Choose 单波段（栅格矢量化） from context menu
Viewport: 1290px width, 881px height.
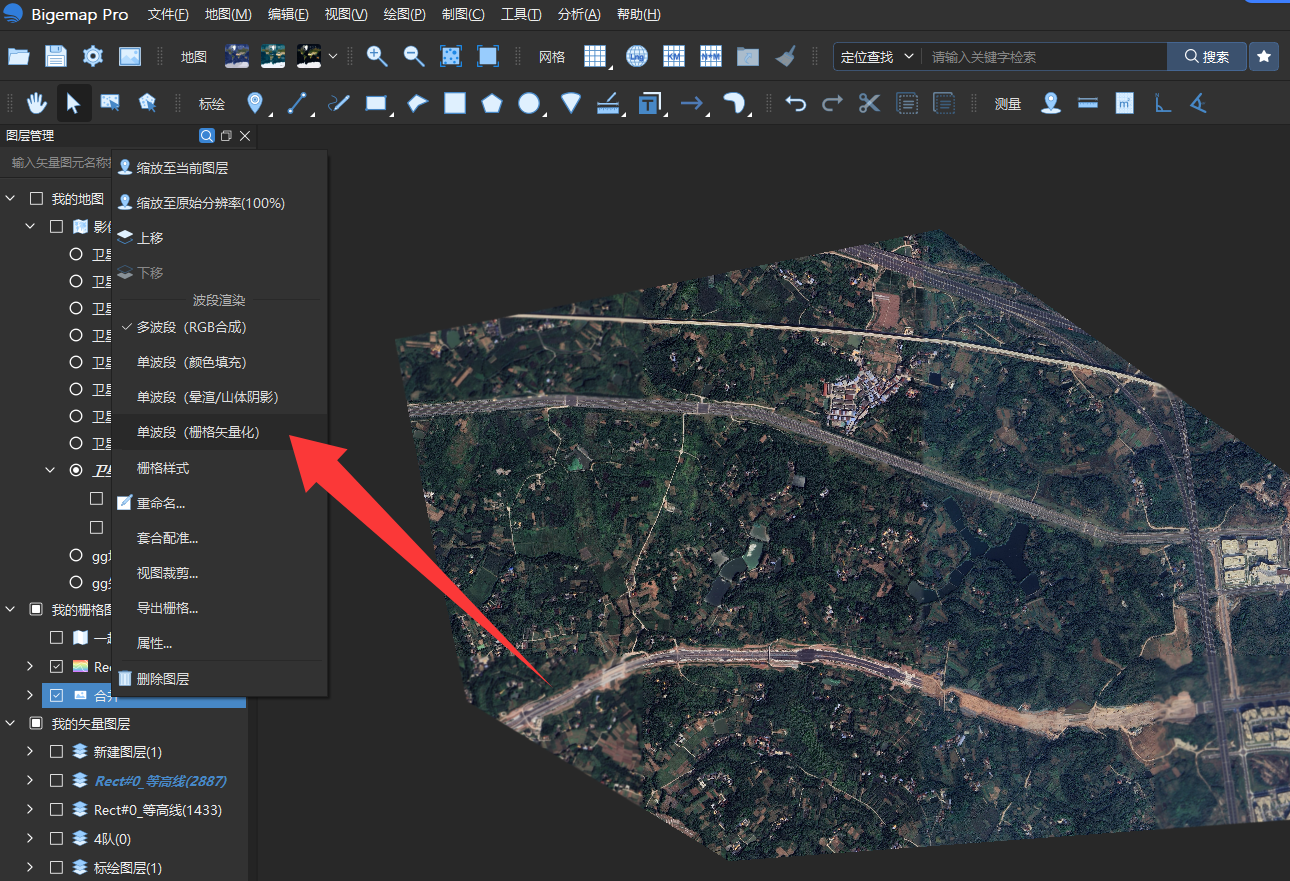[199, 432]
